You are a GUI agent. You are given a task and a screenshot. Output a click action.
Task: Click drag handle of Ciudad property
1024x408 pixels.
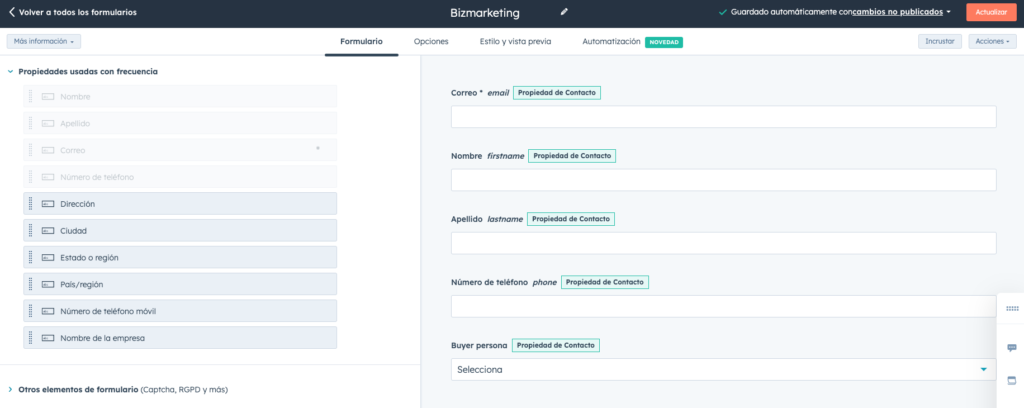pos(31,230)
